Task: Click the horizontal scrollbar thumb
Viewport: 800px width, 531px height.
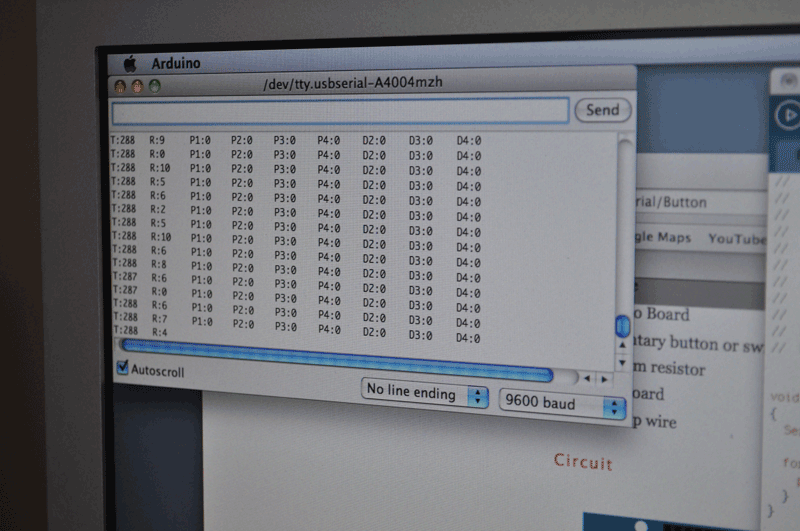Action: [x=337, y=360]
